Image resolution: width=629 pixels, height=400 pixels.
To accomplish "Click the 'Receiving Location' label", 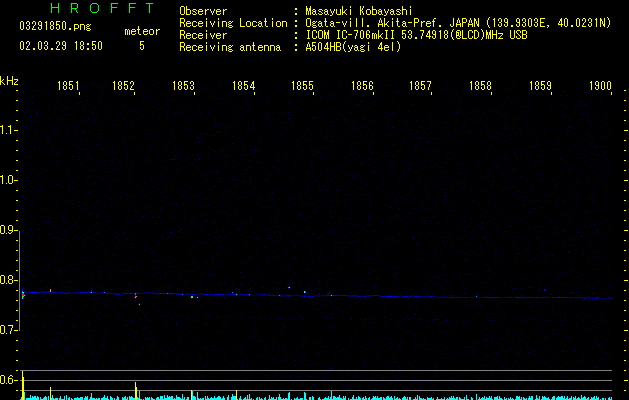I will [x=233, y=23].
